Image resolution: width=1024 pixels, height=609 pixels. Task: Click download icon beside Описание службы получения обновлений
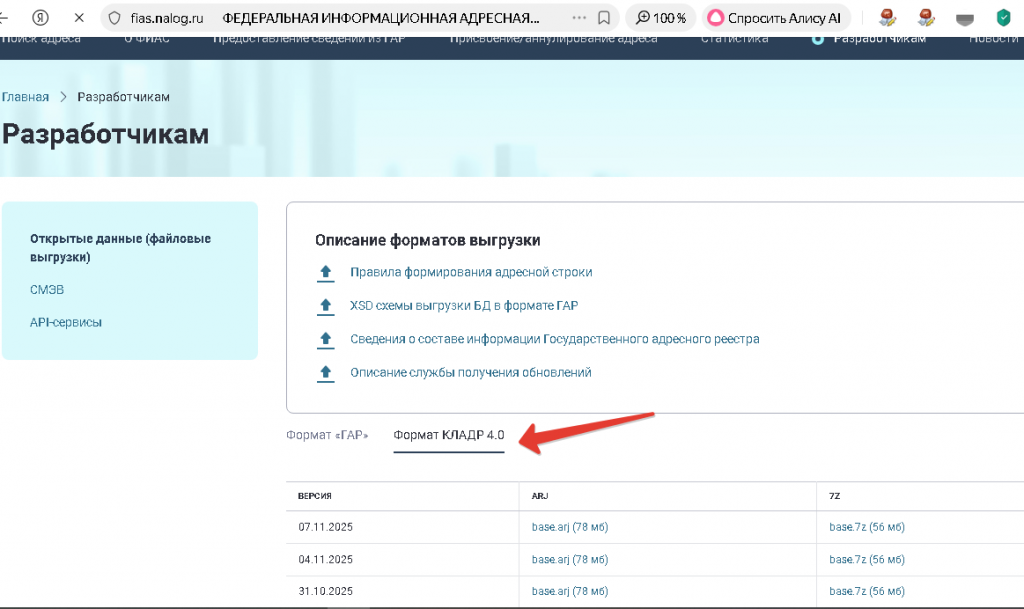click(325, 373)
